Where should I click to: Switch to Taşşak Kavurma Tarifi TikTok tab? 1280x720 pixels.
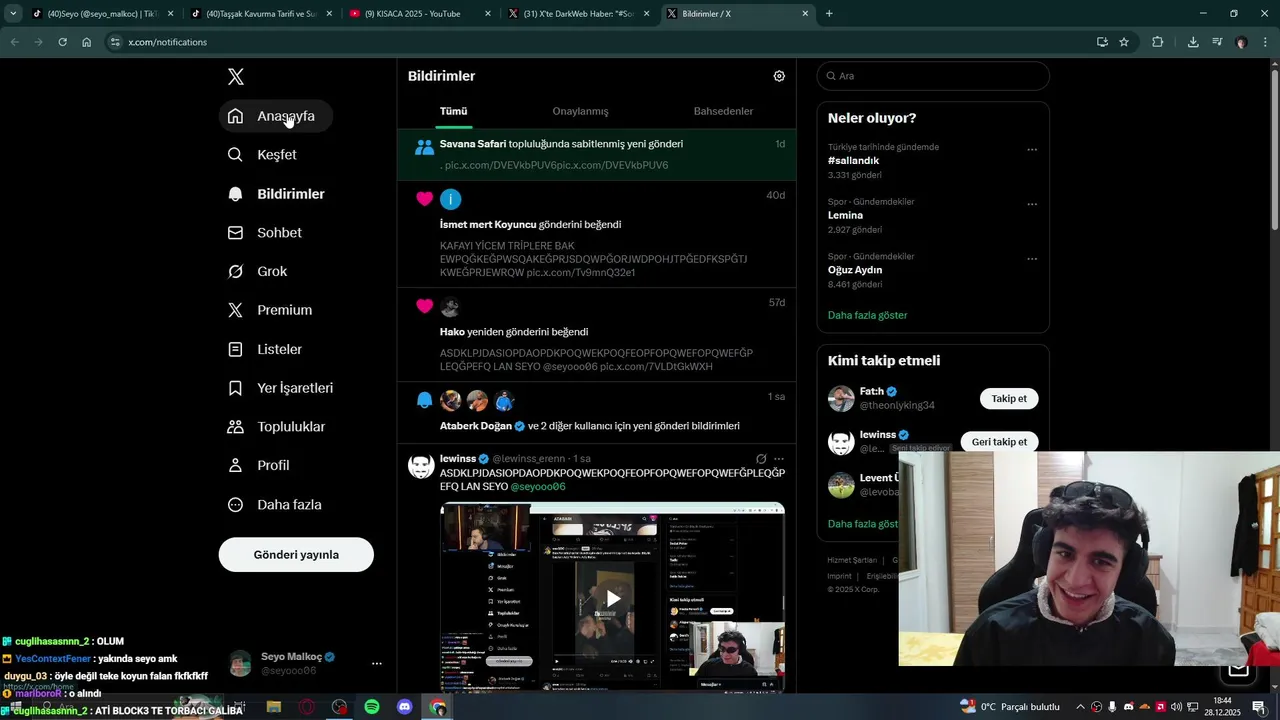coord(261,14)
